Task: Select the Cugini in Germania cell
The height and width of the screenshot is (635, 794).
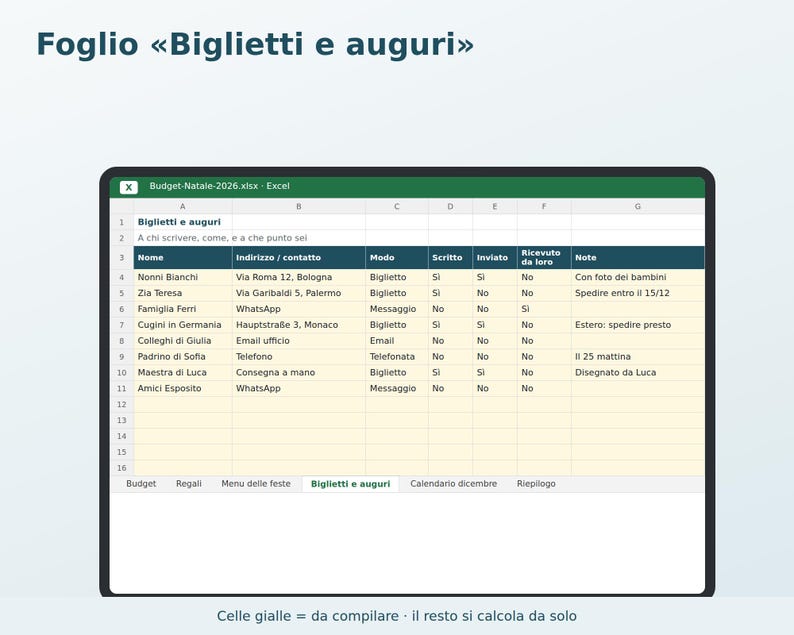Action: (183, 325)
